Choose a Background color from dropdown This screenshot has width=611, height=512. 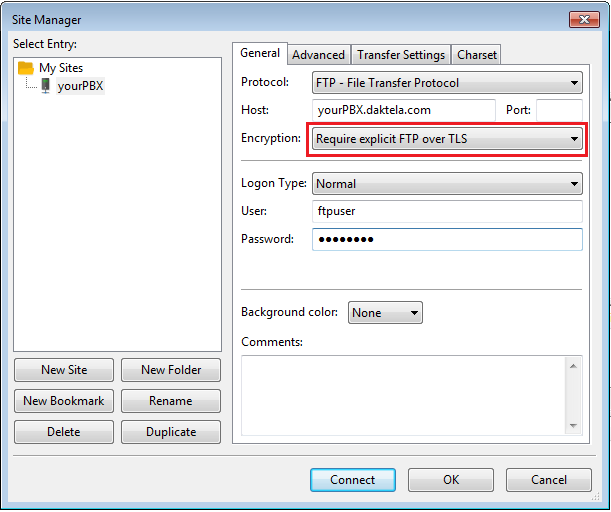(x=385, y=313)
